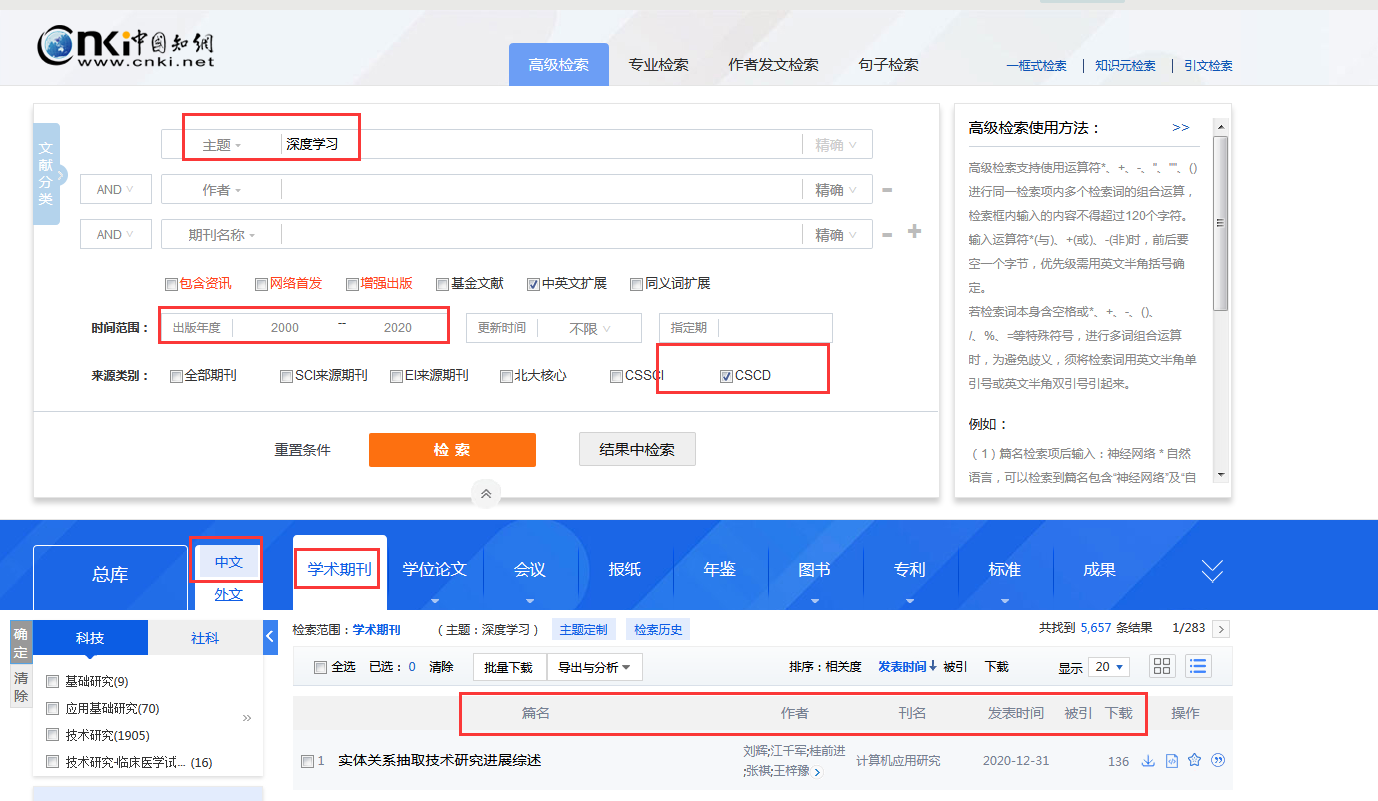Download the first search result article
1378x801 pixels.
tap(1148, 760)
